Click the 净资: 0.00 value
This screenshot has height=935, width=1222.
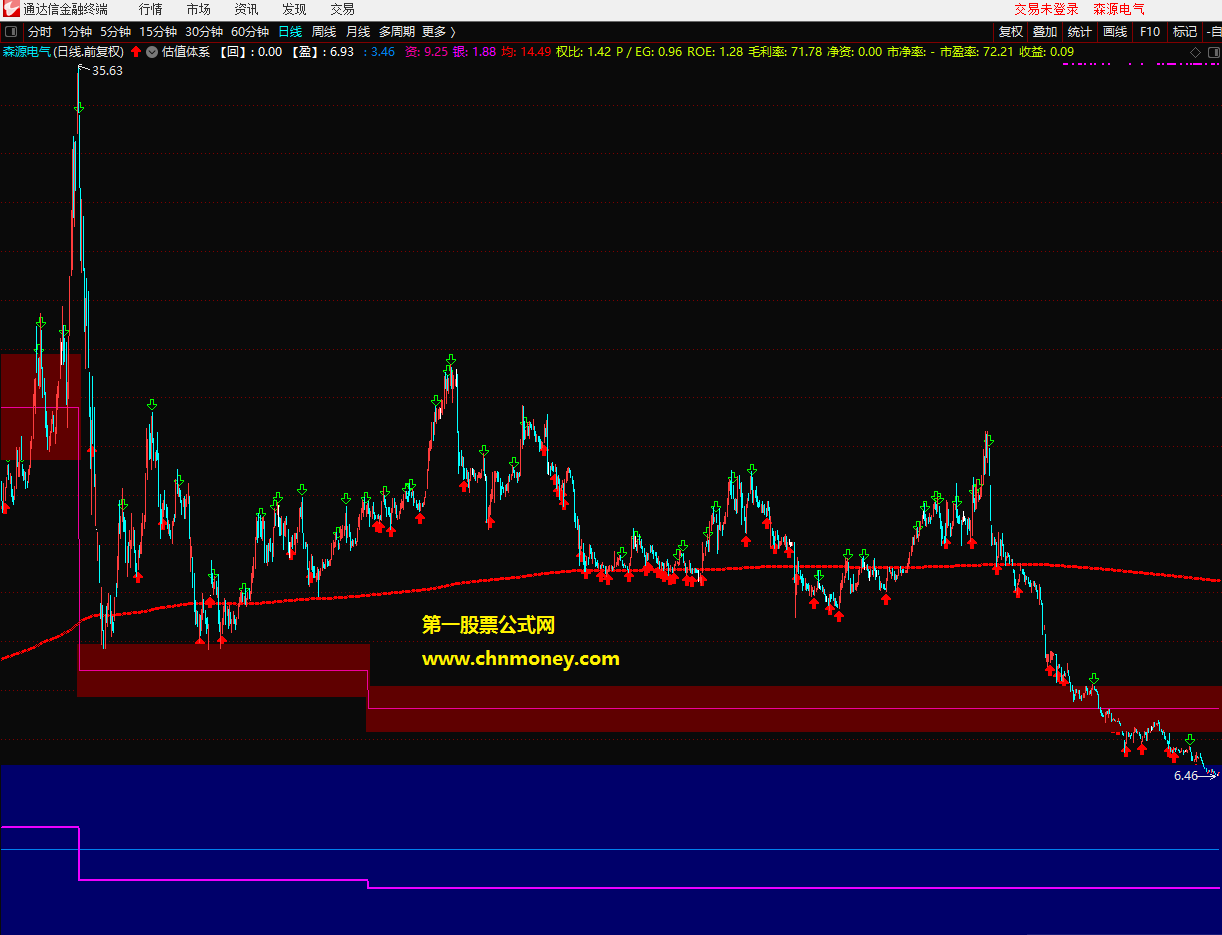tap(855, 51)
